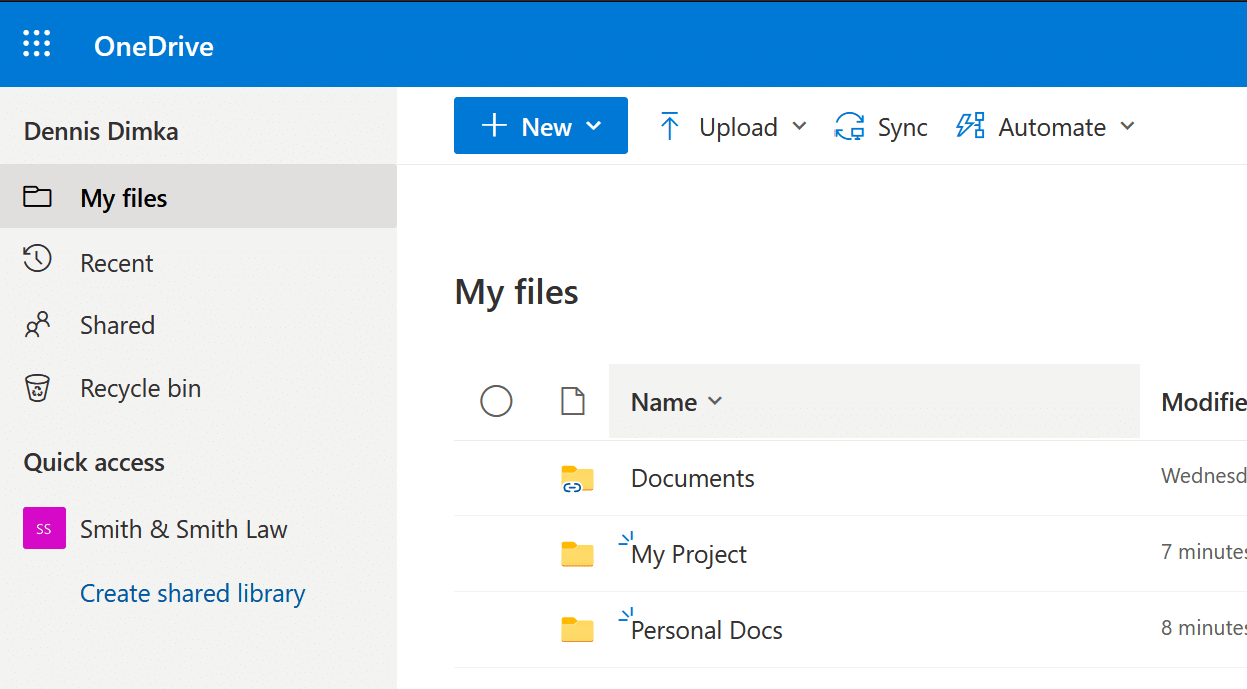Open the Documents folder
Screen dimensions: 1247x689
692,478
